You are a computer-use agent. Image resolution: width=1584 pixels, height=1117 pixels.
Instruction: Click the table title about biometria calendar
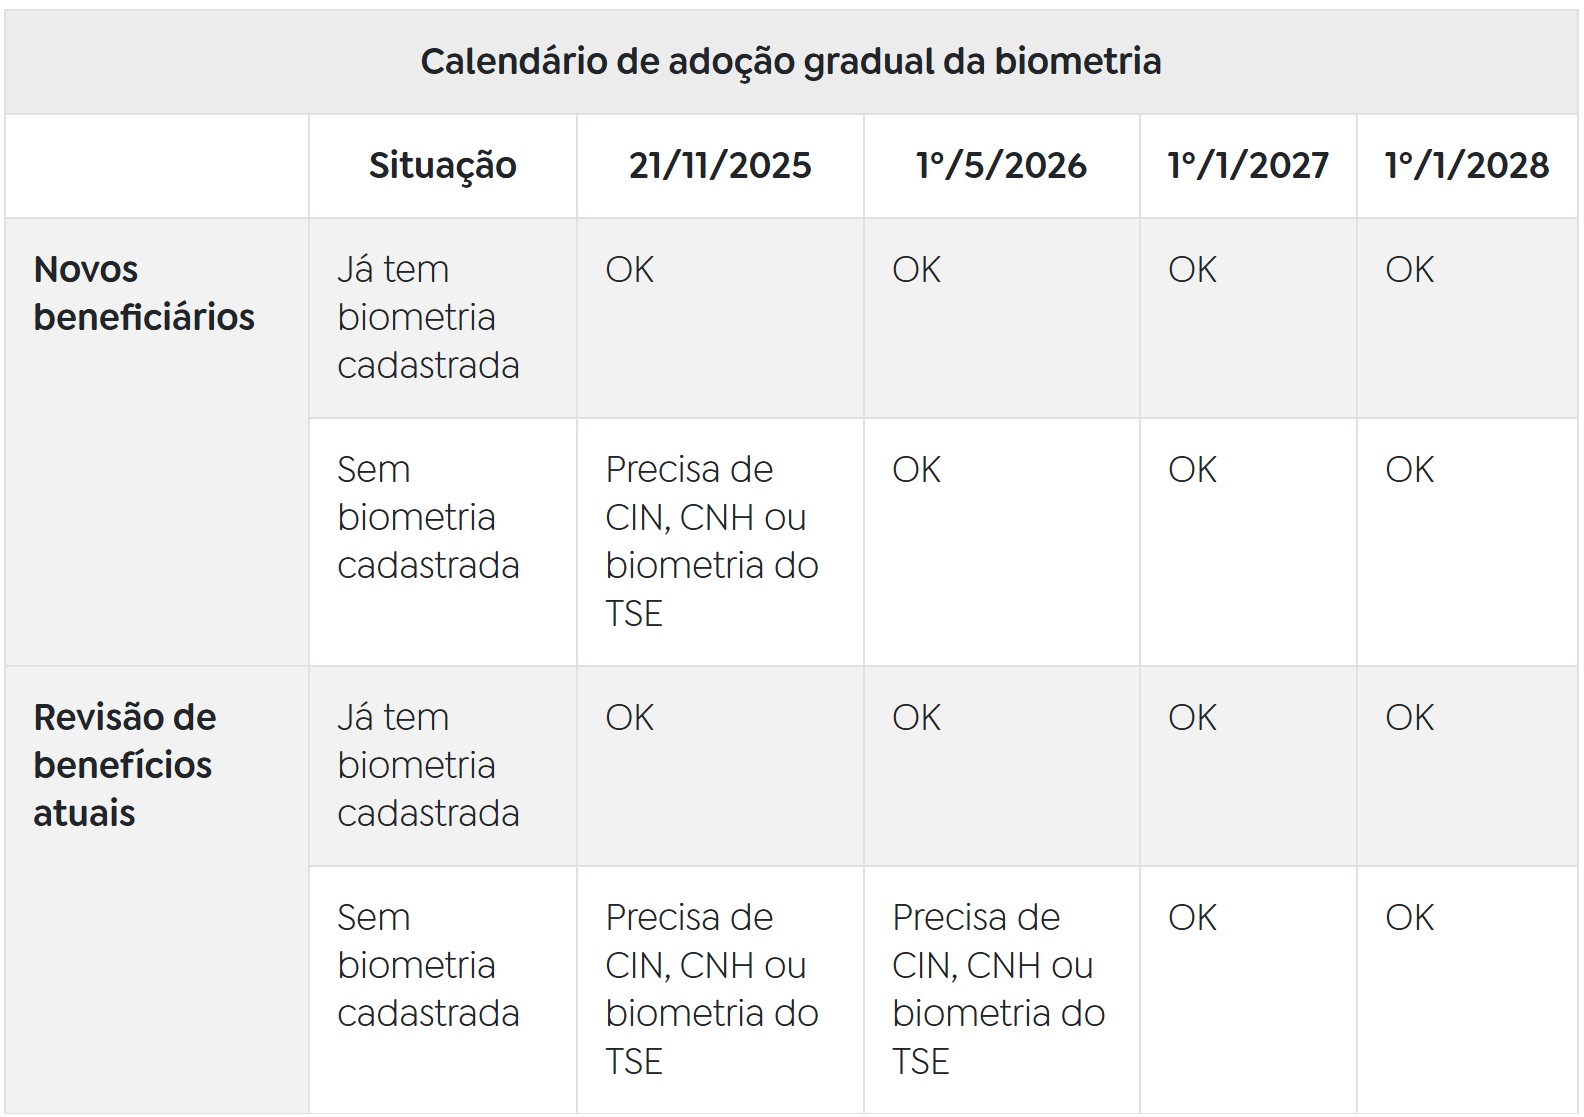(x=790, y=62)
